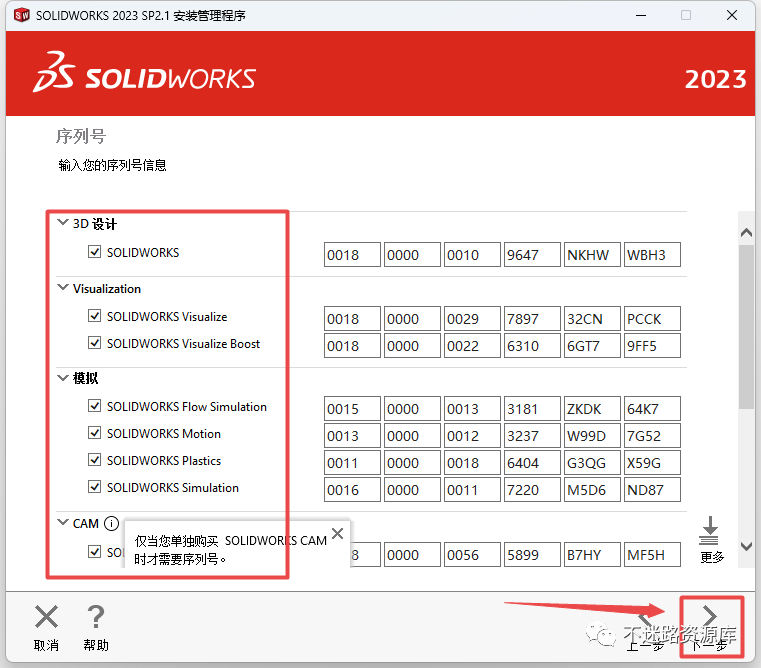Click Simulation serial field 7220

tap(532, 490)
